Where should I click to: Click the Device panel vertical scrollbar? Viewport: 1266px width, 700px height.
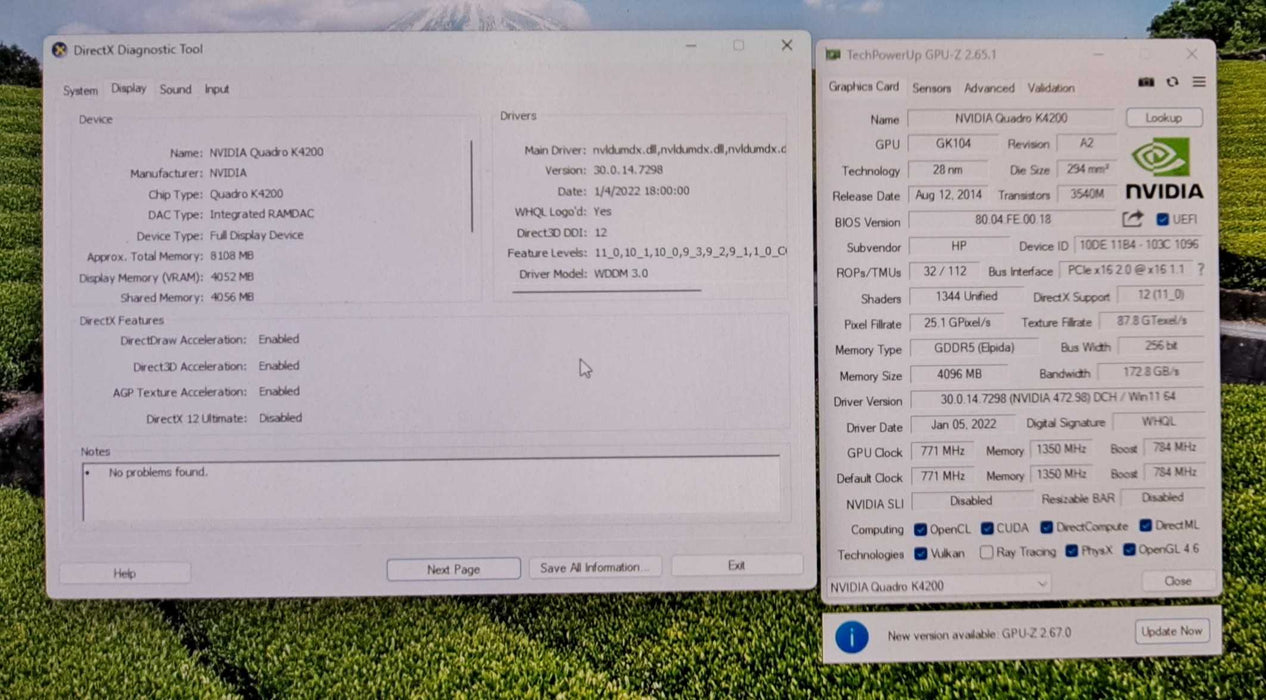pyautogui.click(x=472, y=186)
